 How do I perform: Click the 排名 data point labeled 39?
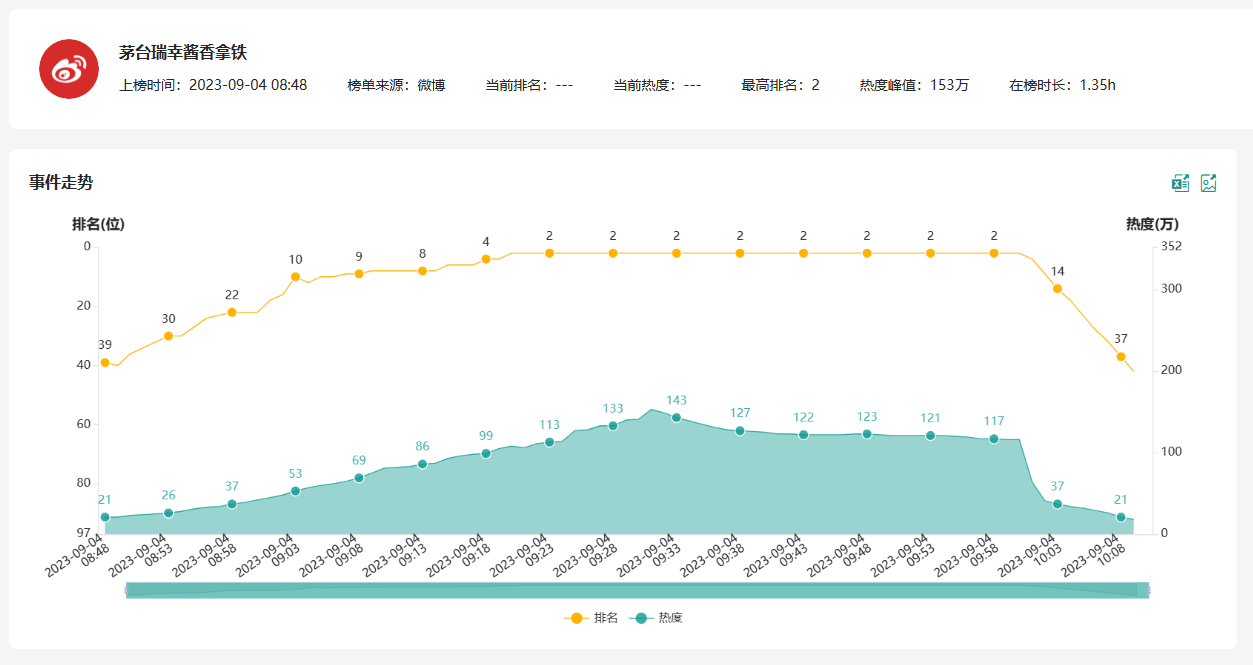tap(105, 363)
